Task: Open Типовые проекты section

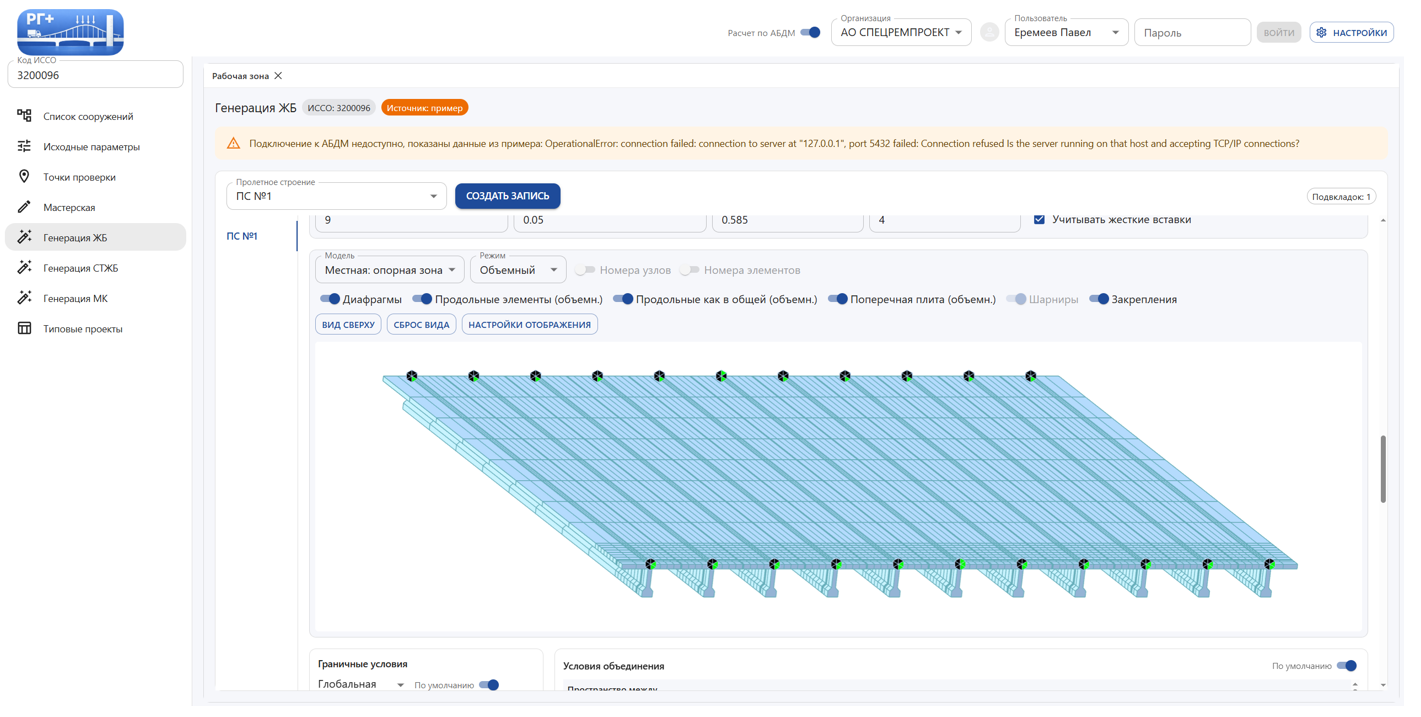Action: (x=96, y=328)
